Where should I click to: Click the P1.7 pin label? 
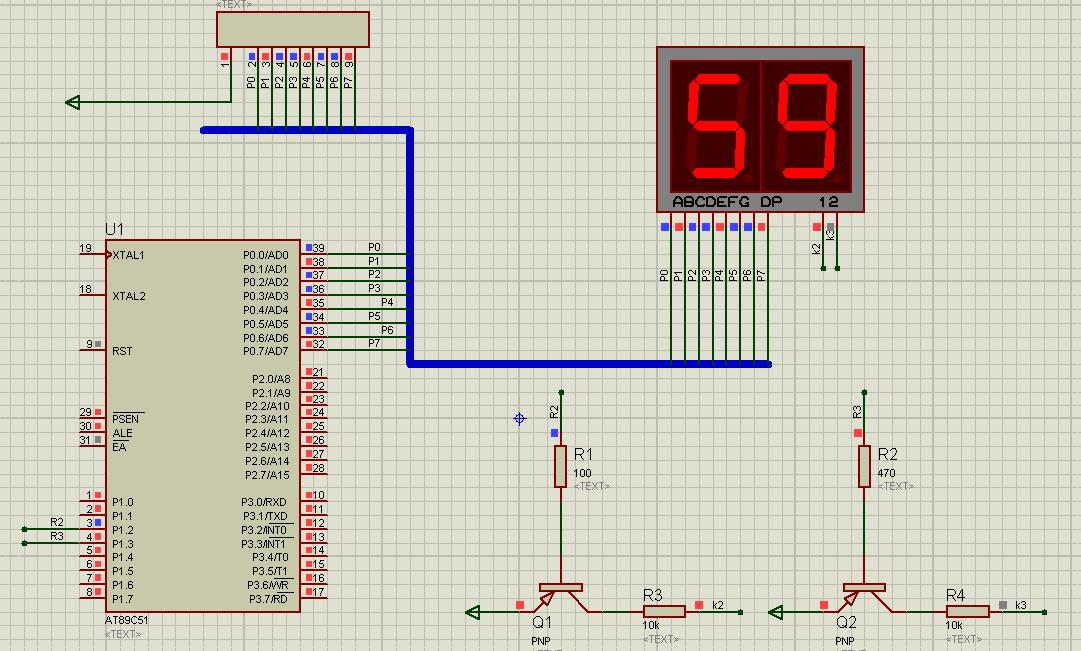click(123, 599)
